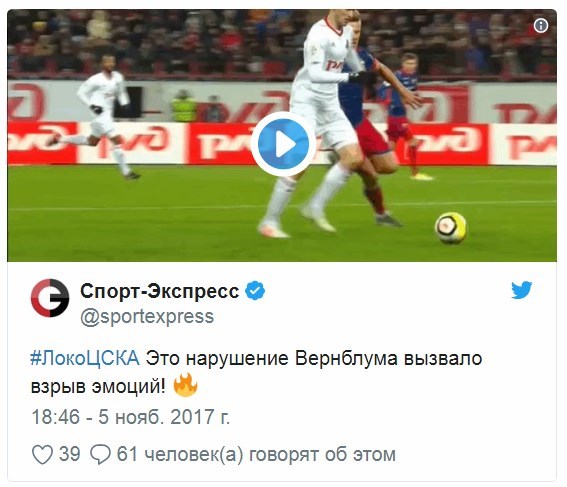
Task: Click 'взрыв эмоций!' tweet text line
Action: point(98,386)
